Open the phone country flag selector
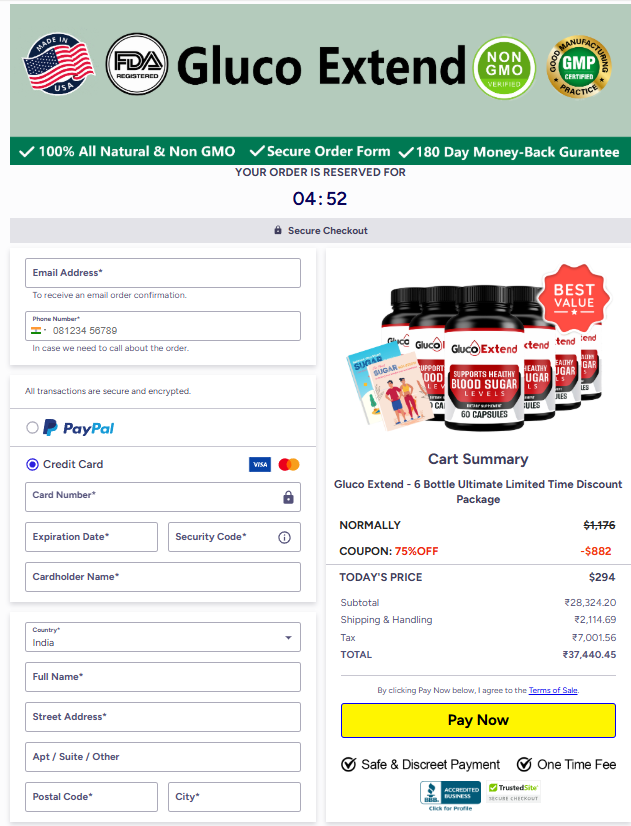The image size is (631, 826). tap(38, 331)
